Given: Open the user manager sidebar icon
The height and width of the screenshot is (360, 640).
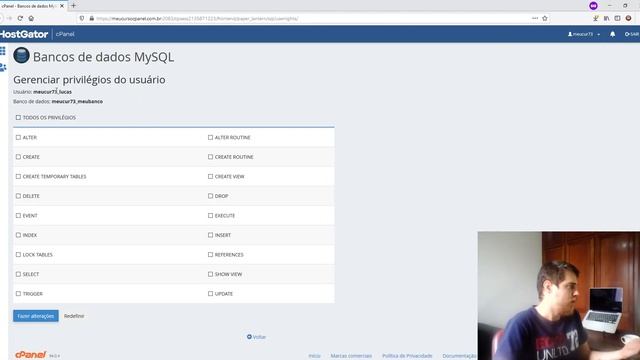Looking at the screenshot, I should click(x=3, y=67).
